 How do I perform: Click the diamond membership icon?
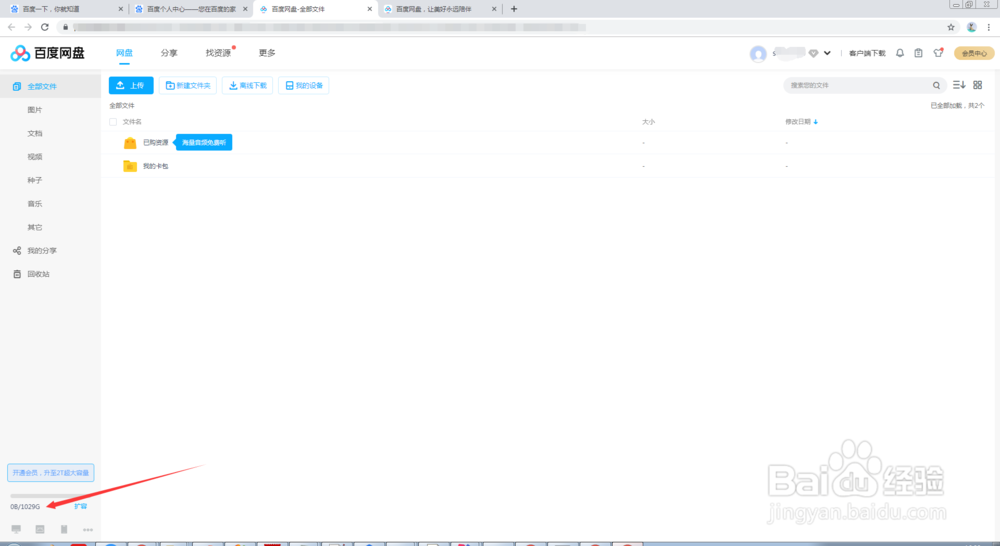(x=813, y=54)
